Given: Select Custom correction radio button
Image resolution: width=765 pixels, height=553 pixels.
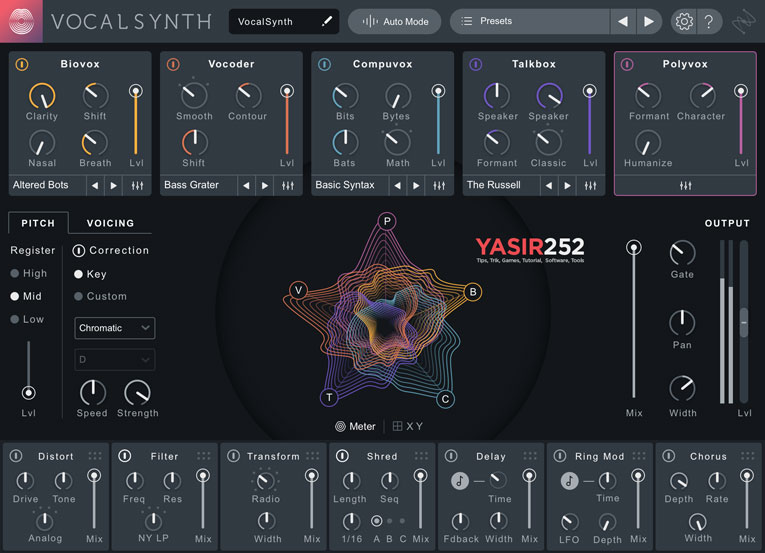Looking at the screenshot, I should point(78,296).
